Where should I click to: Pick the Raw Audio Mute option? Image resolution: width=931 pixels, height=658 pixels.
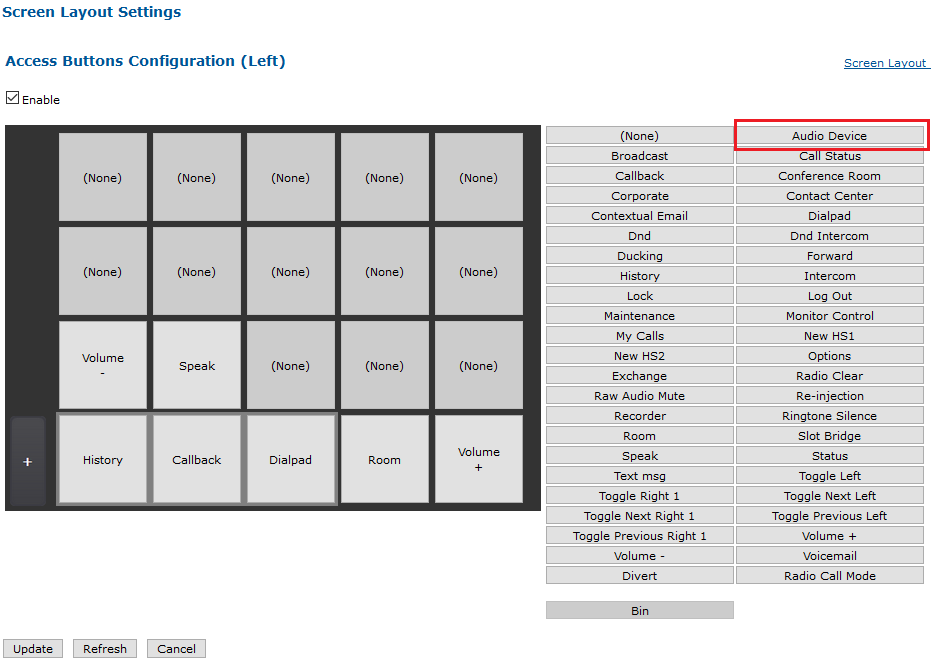[x=639, y=396]
